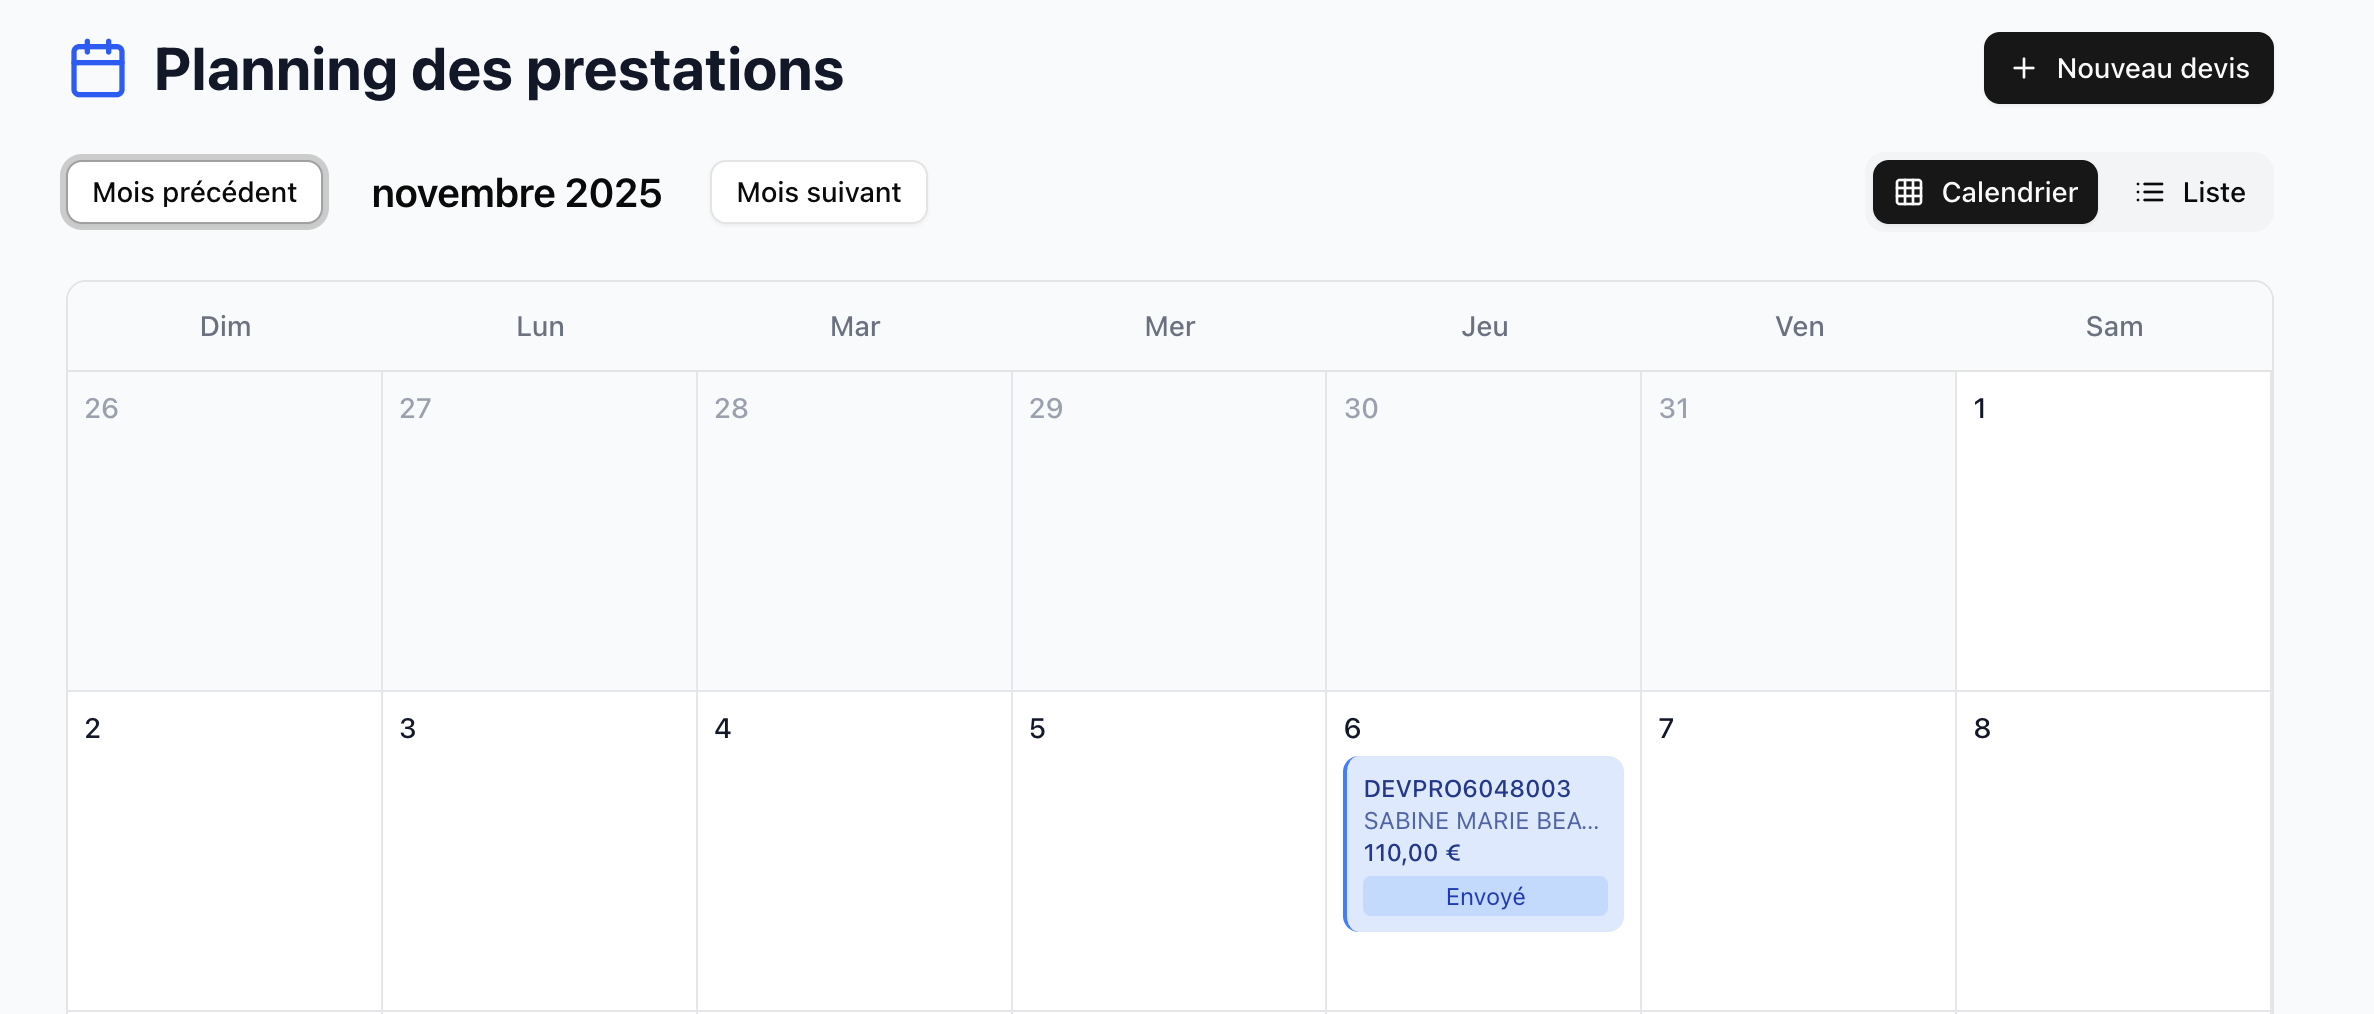Click the Jeu weekday column header
Image resolution: width=2374 pixels, height=1014 pixels.
coord(1484,327)
